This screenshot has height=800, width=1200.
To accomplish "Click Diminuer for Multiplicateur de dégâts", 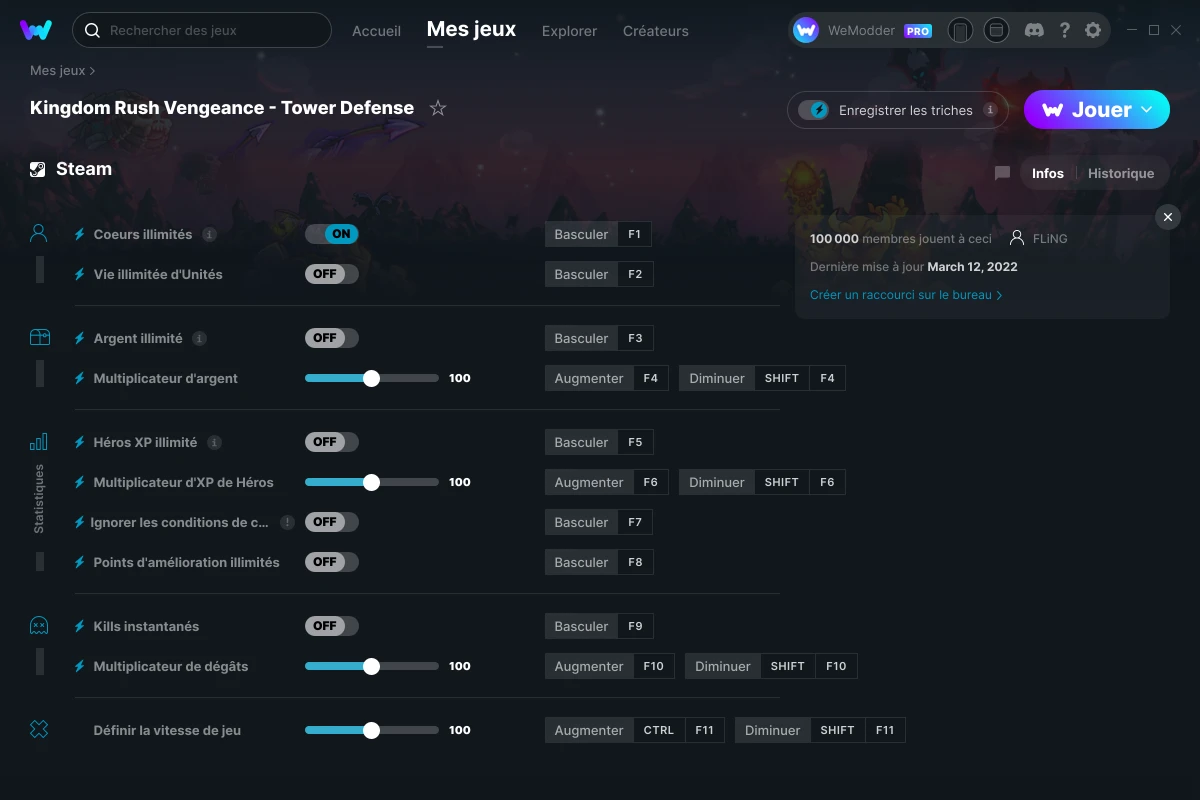I will coord(723,666).
